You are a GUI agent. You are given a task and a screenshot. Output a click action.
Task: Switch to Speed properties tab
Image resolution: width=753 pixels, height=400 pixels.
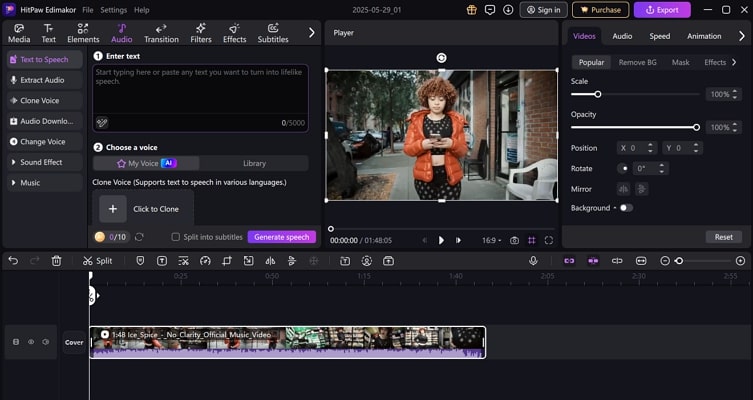659,36
